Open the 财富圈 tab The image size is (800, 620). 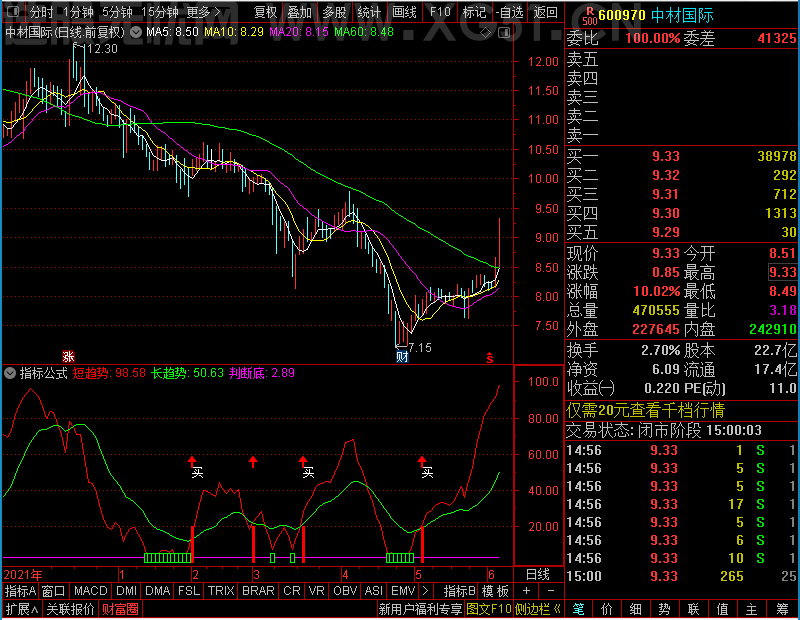point(120,609)
